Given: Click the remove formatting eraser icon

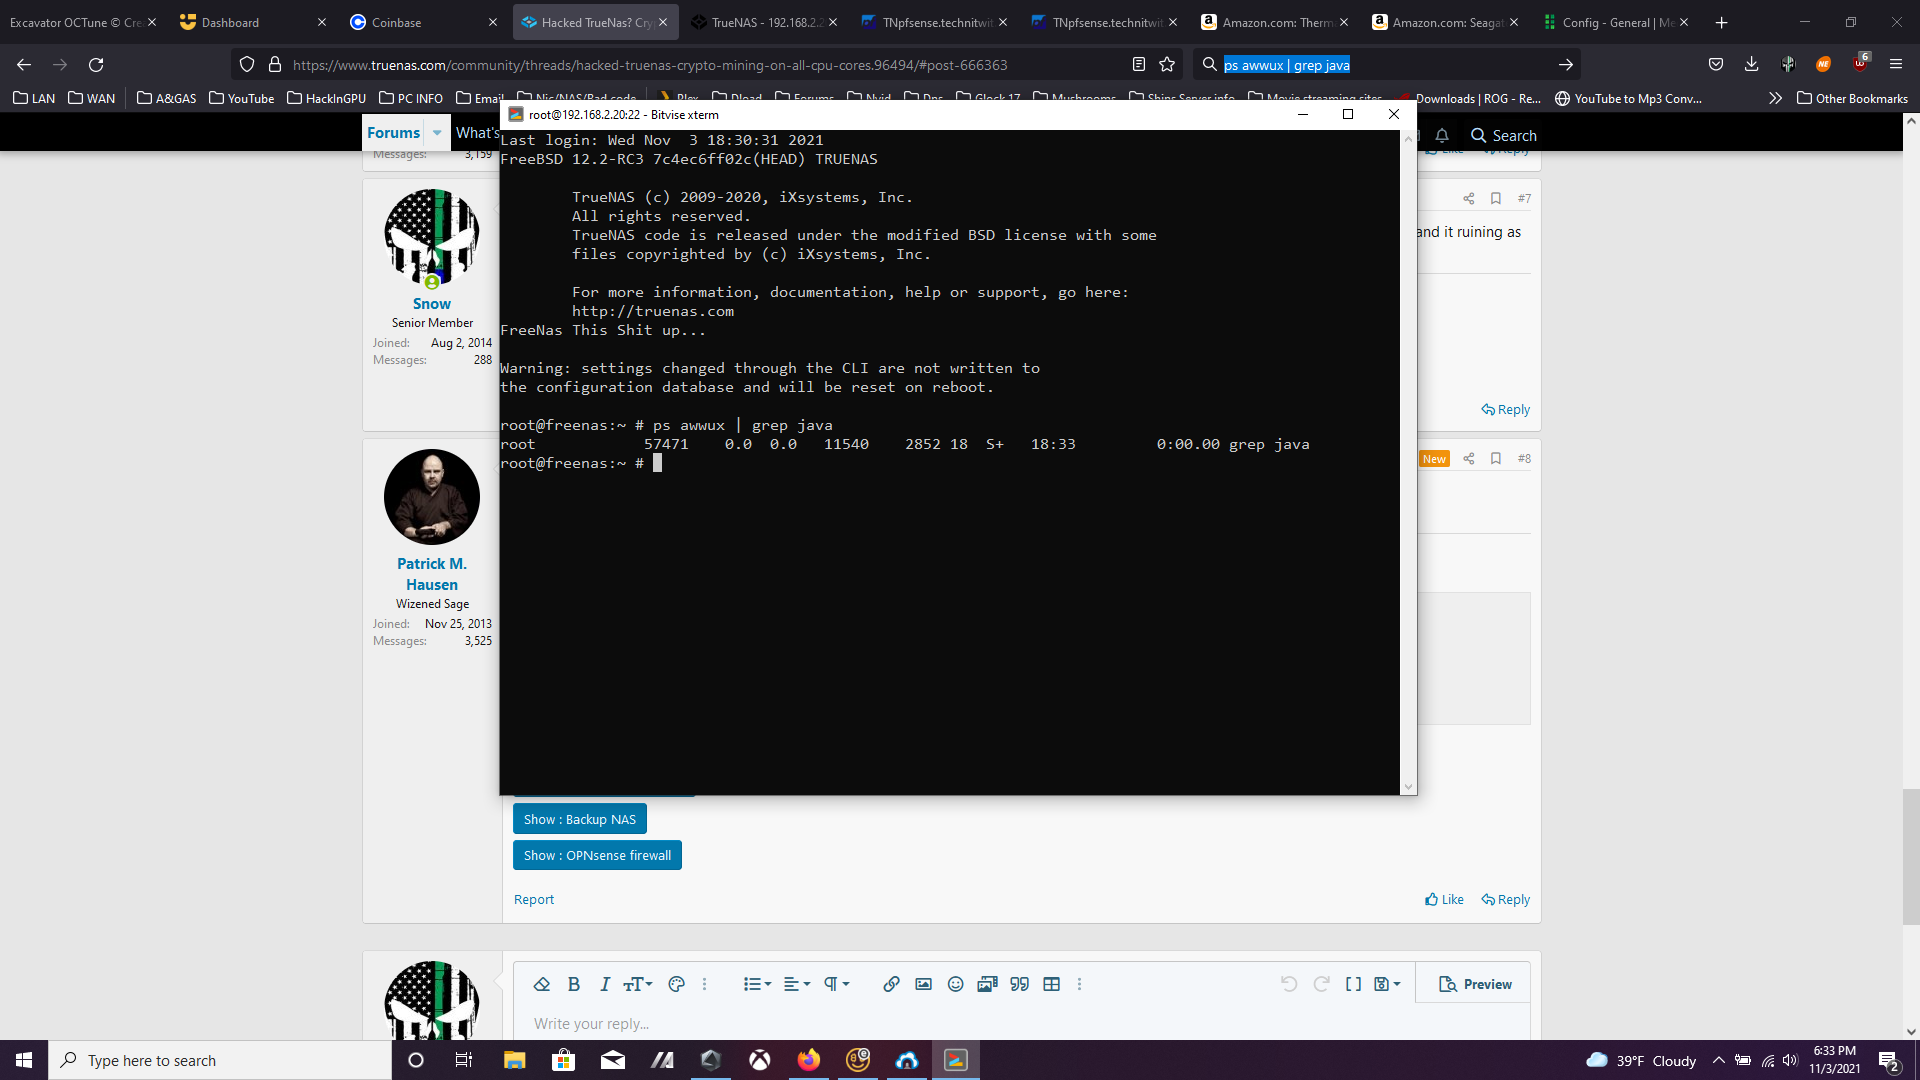Looking at the screenshot, I should pyautogui.click(x=542, y=984).
